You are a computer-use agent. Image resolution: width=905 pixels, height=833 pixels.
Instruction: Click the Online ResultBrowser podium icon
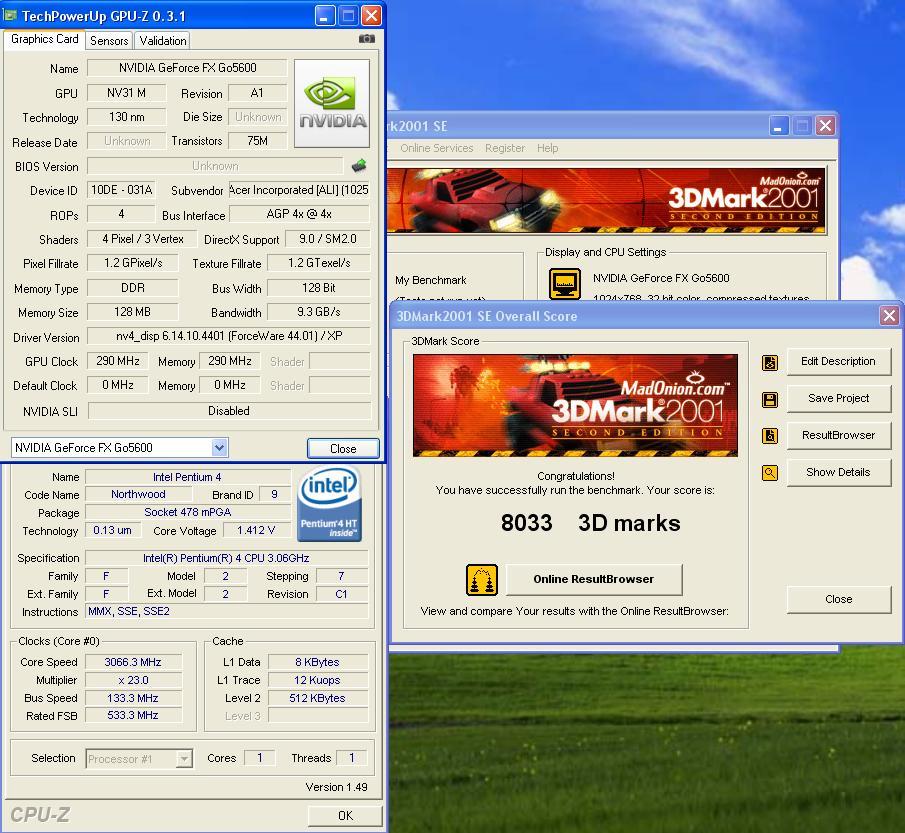482,580
